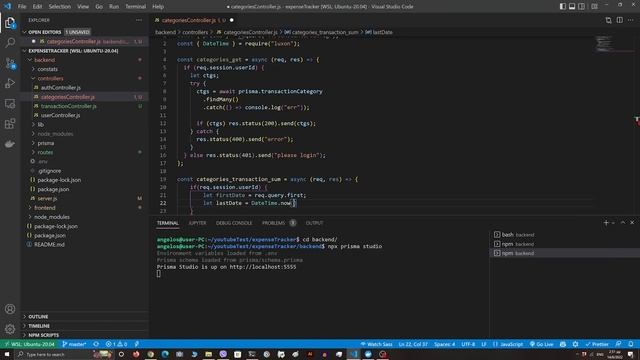Click Go Live in status bar
This screenshot has height=360, width=640.
[x=541, y=344]
